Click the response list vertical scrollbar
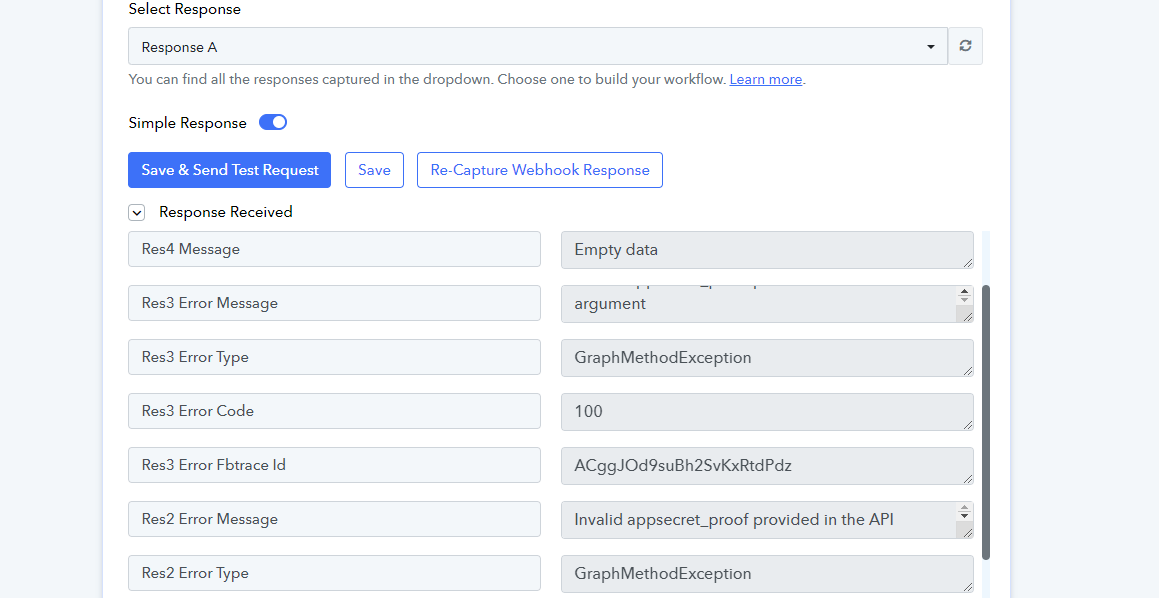The image size is (1159, 598). click(x=986, y=422)
